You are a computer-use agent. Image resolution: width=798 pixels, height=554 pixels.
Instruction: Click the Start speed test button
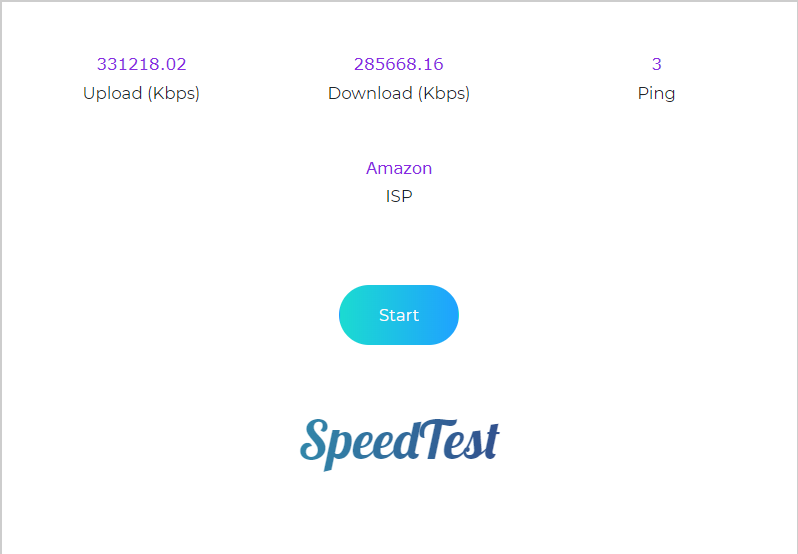tap(398, 315)
